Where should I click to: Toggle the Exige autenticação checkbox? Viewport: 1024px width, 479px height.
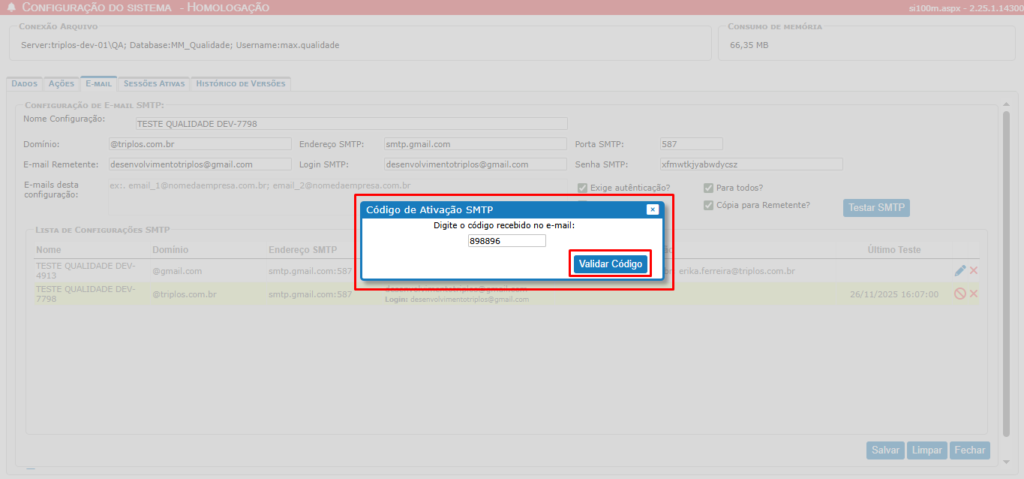583,188
